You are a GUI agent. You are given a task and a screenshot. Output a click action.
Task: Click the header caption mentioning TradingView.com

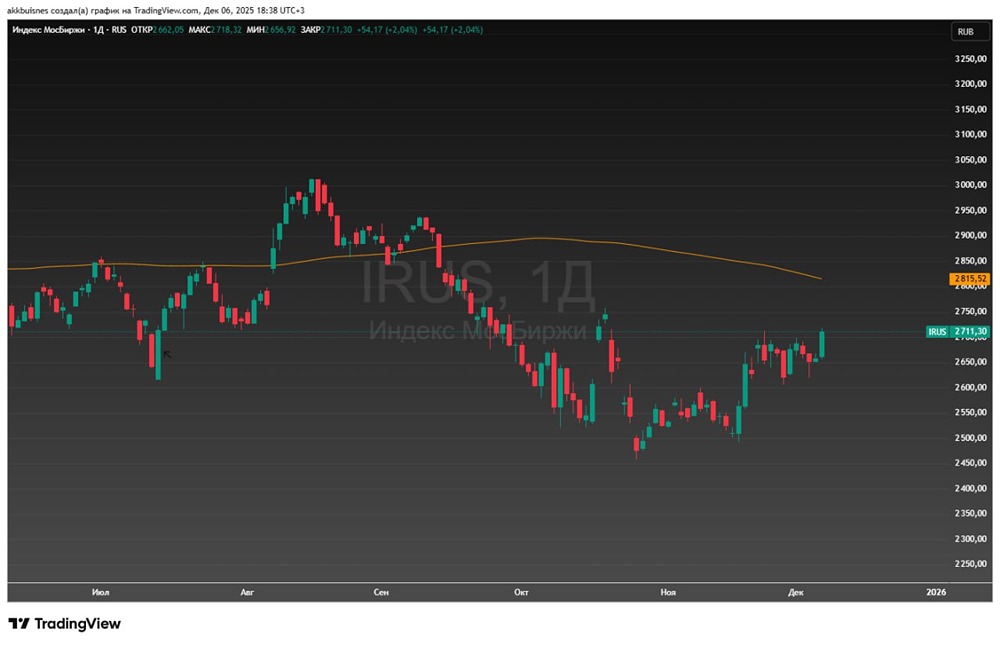(x=156, y=10)
